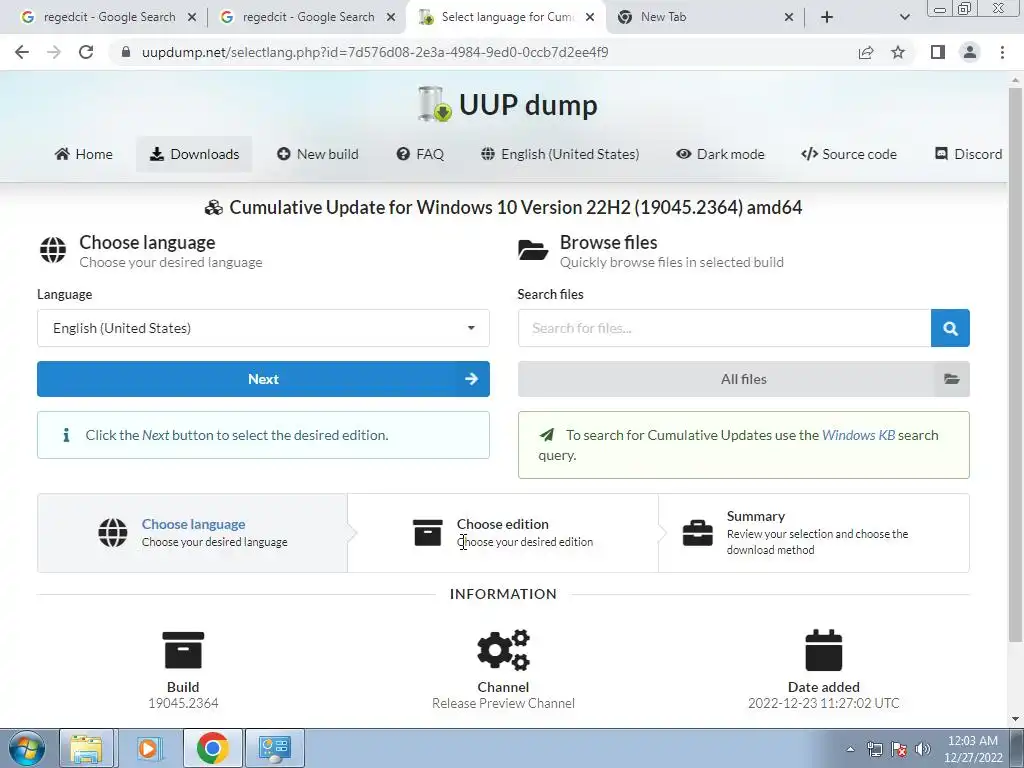The width and height of the screenshot is (1024, 768).
Task: Open the Source code link
Action: click(x=848, y=154)
